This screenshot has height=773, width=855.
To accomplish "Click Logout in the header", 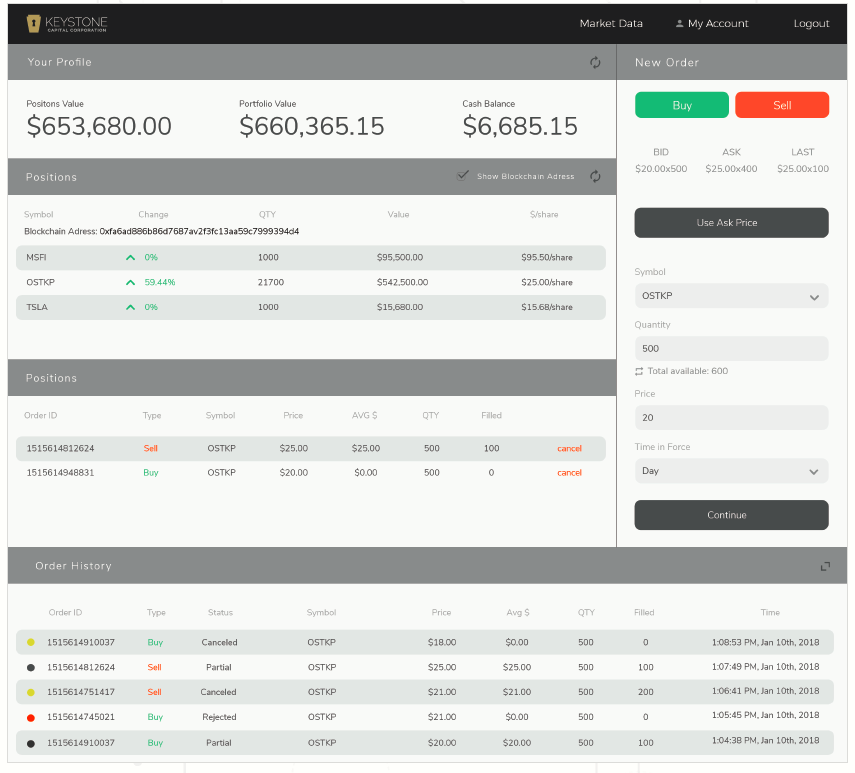I will pos(811,23).
